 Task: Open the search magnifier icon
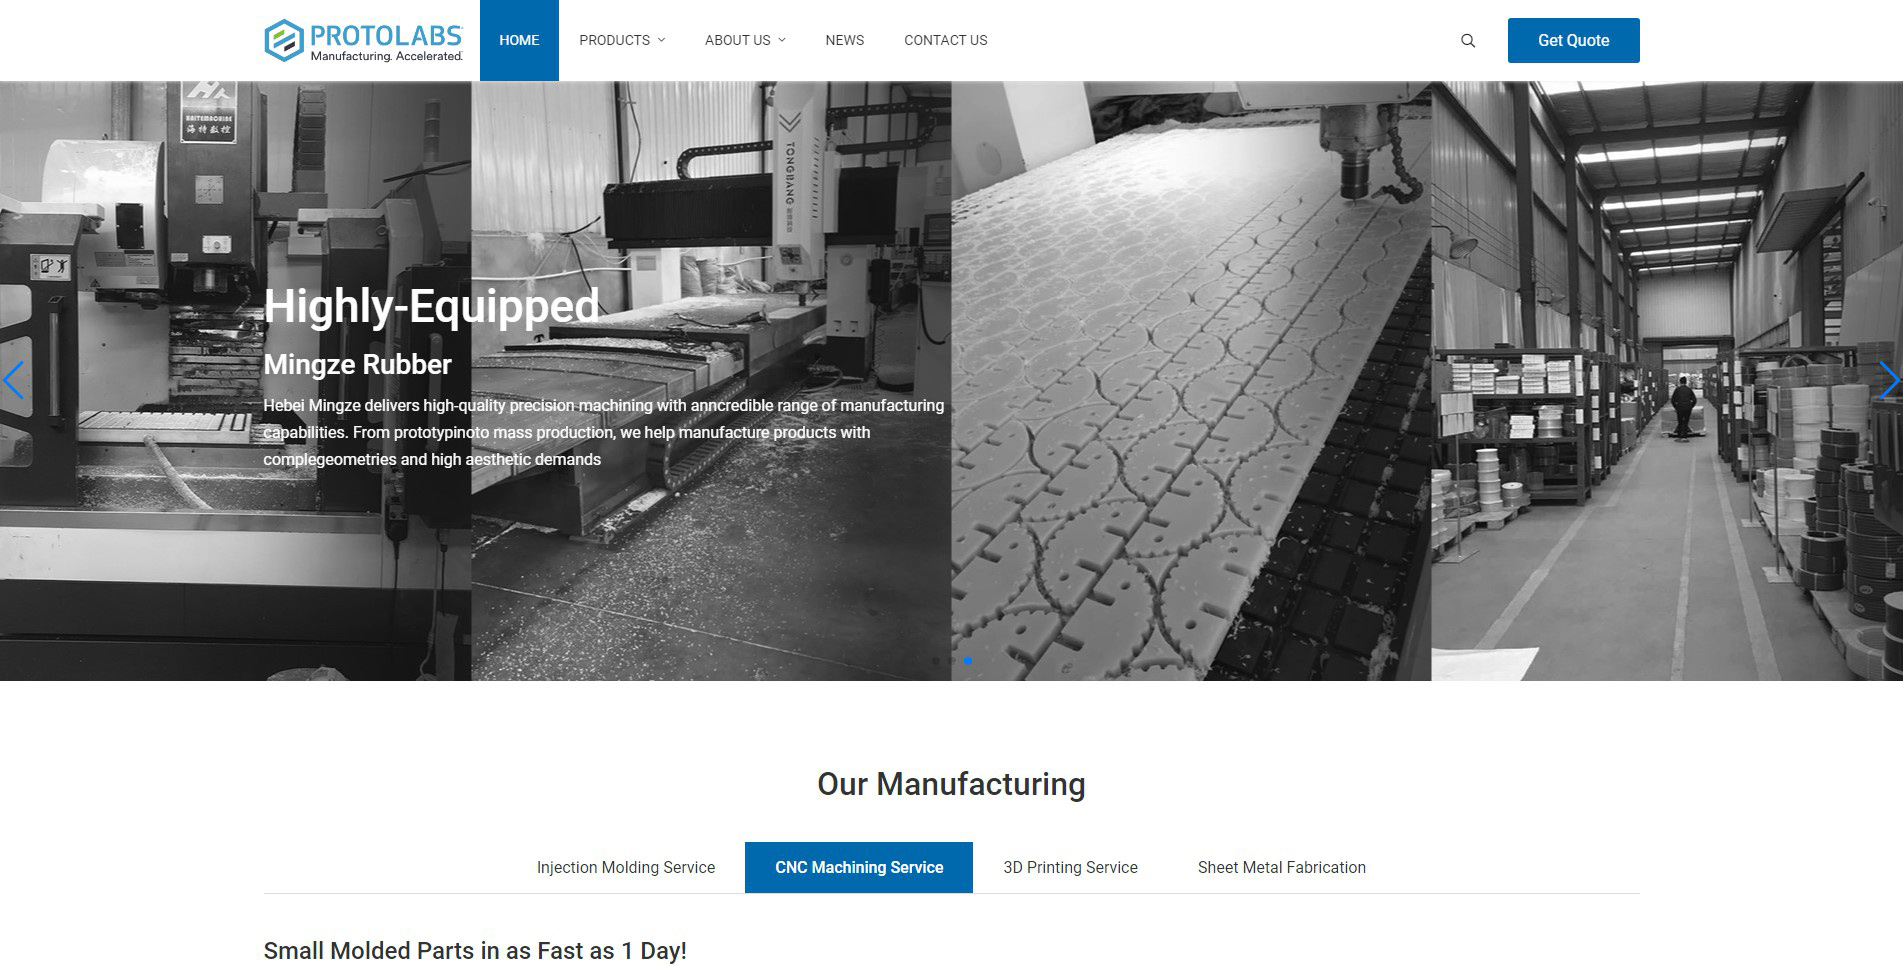(x=1468, y=41)
